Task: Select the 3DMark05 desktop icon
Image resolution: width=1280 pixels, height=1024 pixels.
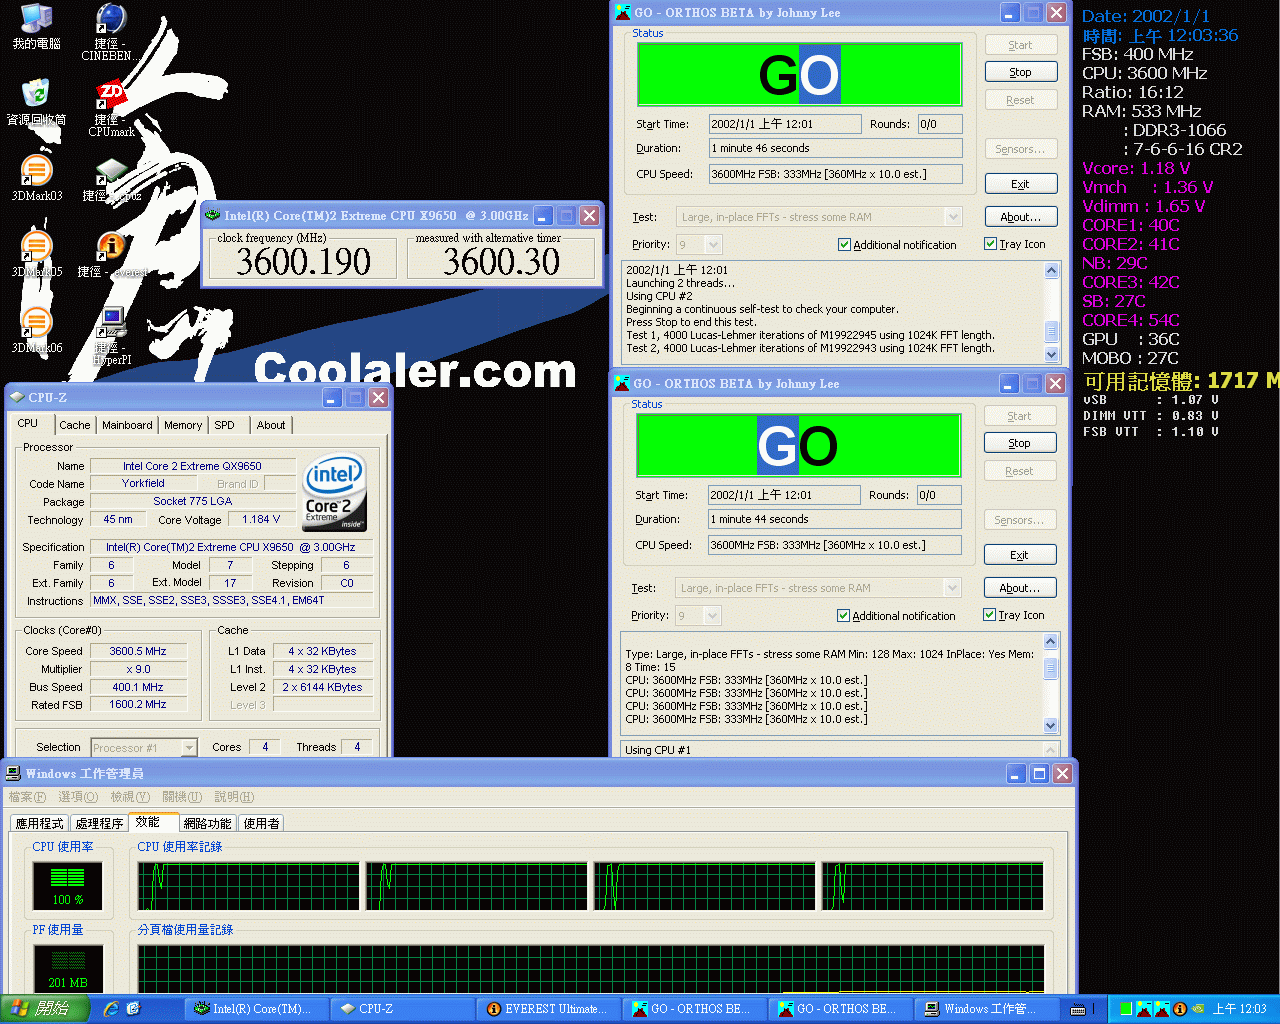Action: point(36,254)
